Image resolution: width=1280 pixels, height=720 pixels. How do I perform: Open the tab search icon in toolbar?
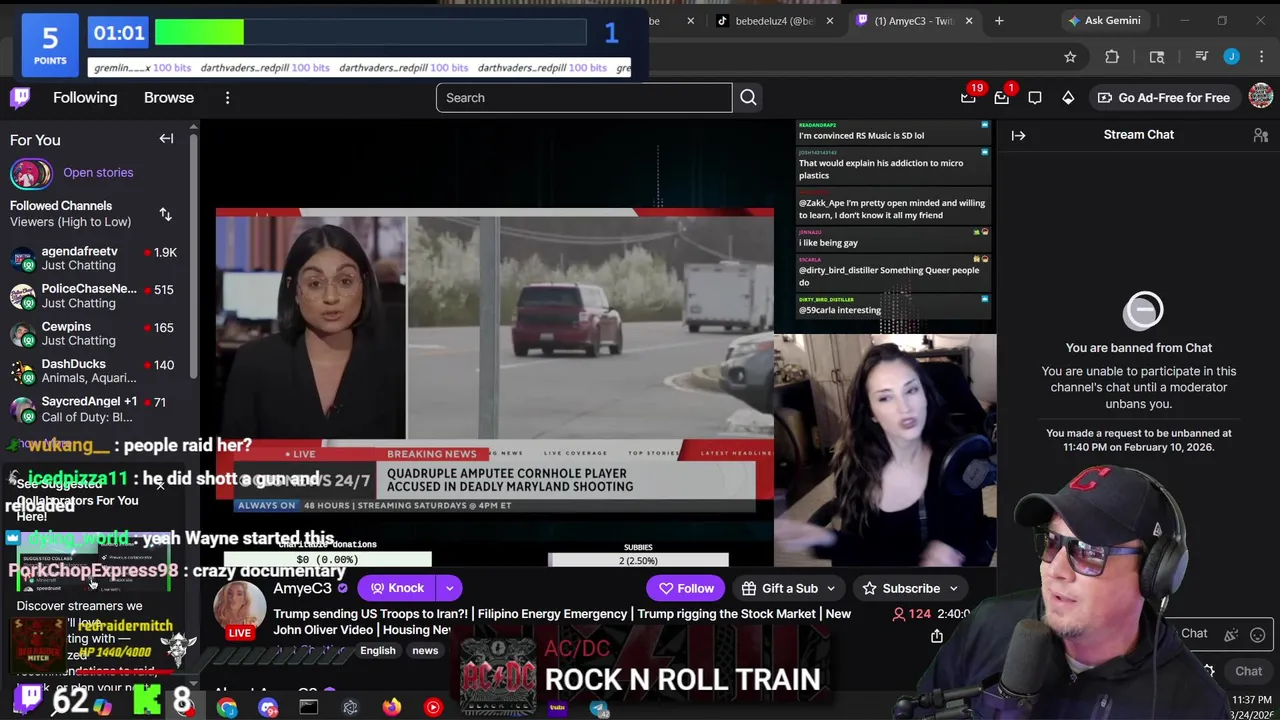click(1157, 57)
